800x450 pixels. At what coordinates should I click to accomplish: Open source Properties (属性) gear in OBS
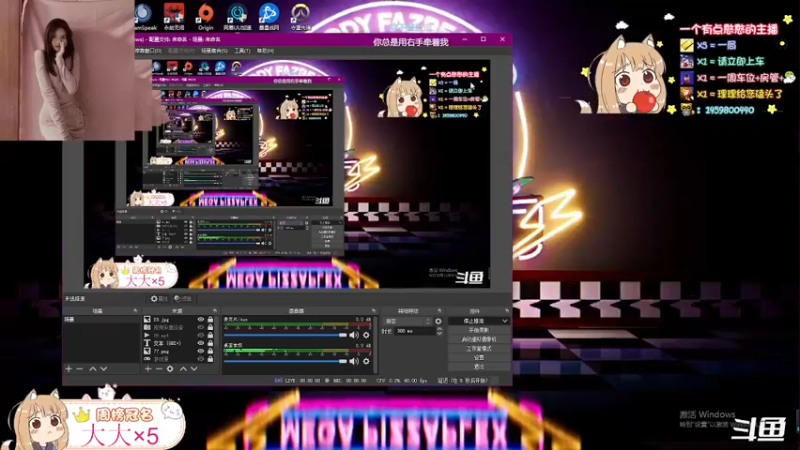(x=159, y=298)
